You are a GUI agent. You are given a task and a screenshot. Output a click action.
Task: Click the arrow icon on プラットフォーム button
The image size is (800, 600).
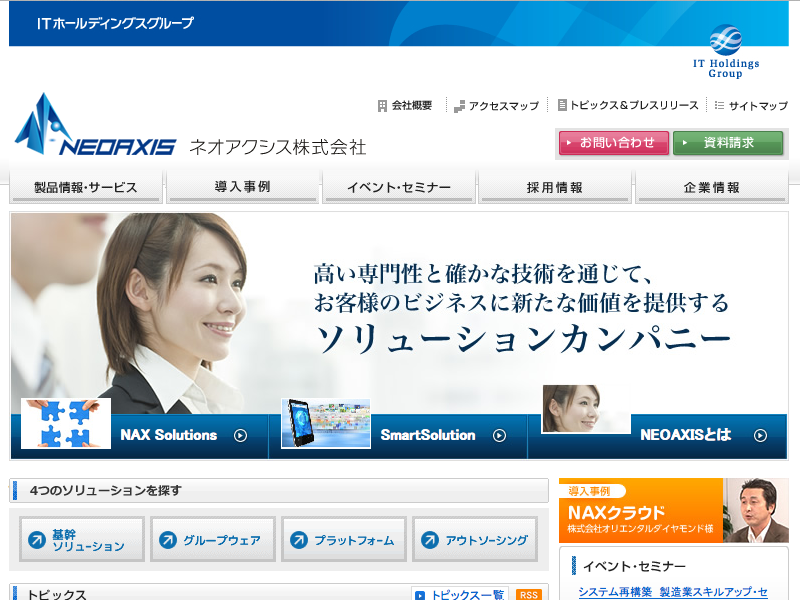pyautogui.click(x=299, y=540)
